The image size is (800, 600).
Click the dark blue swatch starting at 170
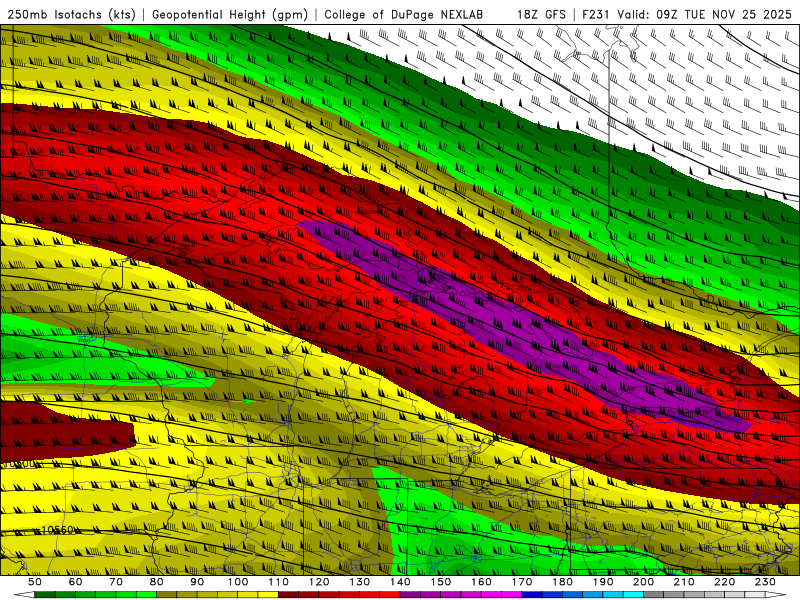[532, 595]
